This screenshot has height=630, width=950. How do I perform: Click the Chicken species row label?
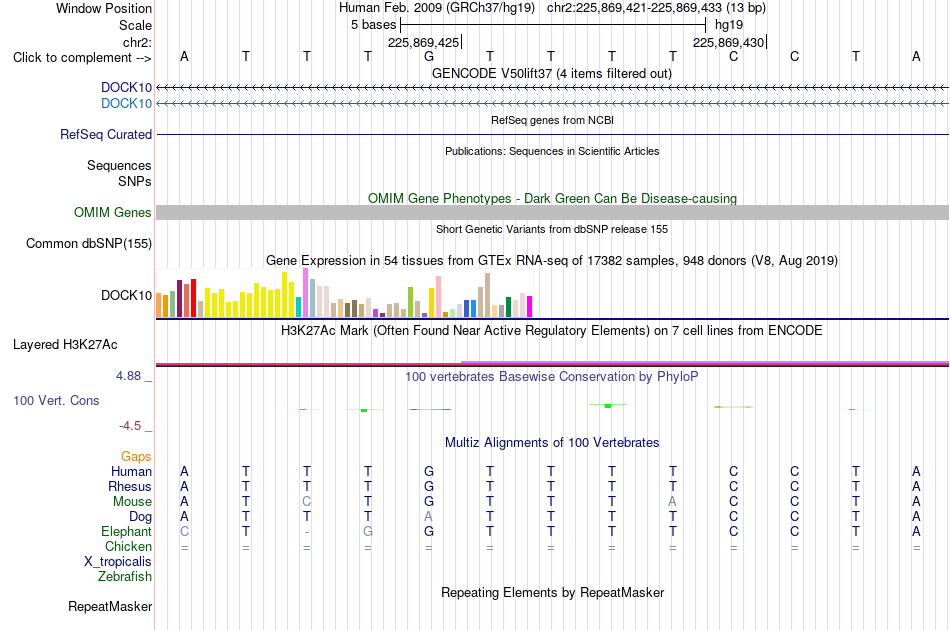(x=128, y=546)
